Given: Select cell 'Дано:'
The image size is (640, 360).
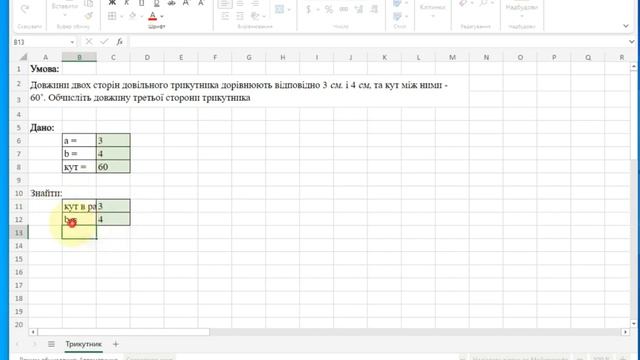Looking at the screenshot, I should point(45,127).
